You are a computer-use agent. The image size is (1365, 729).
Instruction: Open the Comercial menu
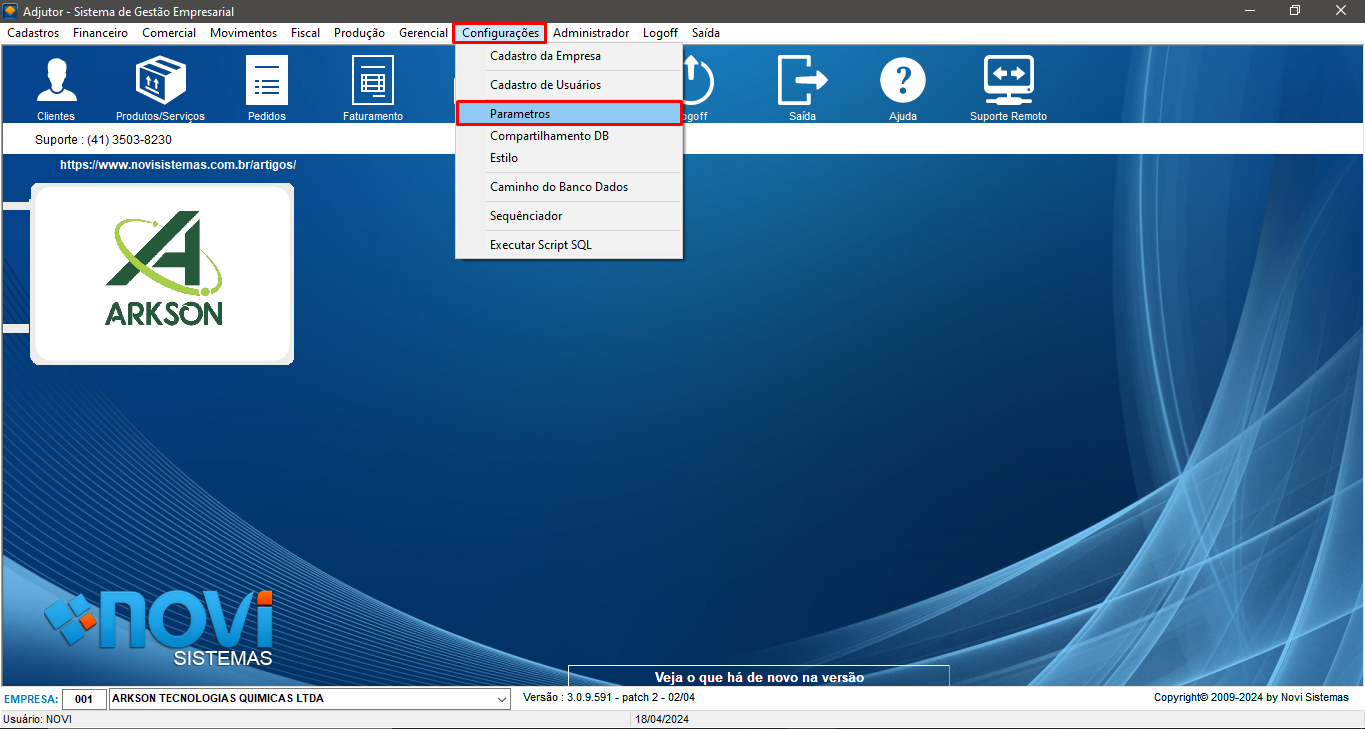(169, 33)
